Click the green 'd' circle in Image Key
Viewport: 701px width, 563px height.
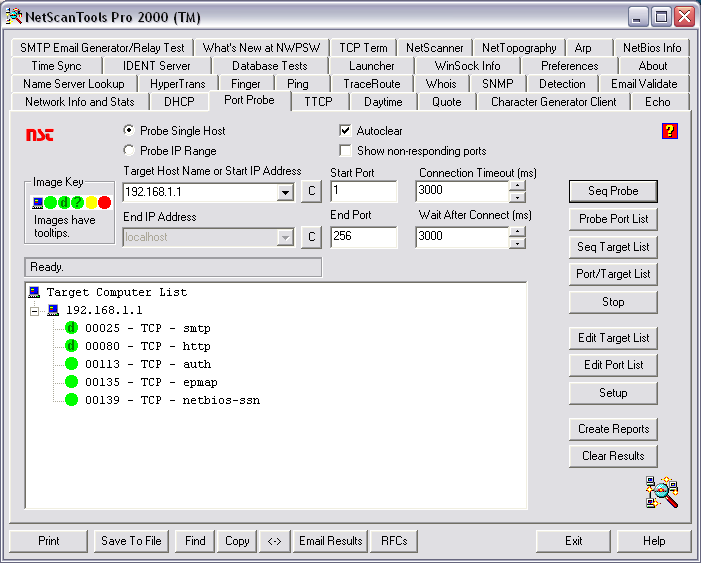point(64,203)
